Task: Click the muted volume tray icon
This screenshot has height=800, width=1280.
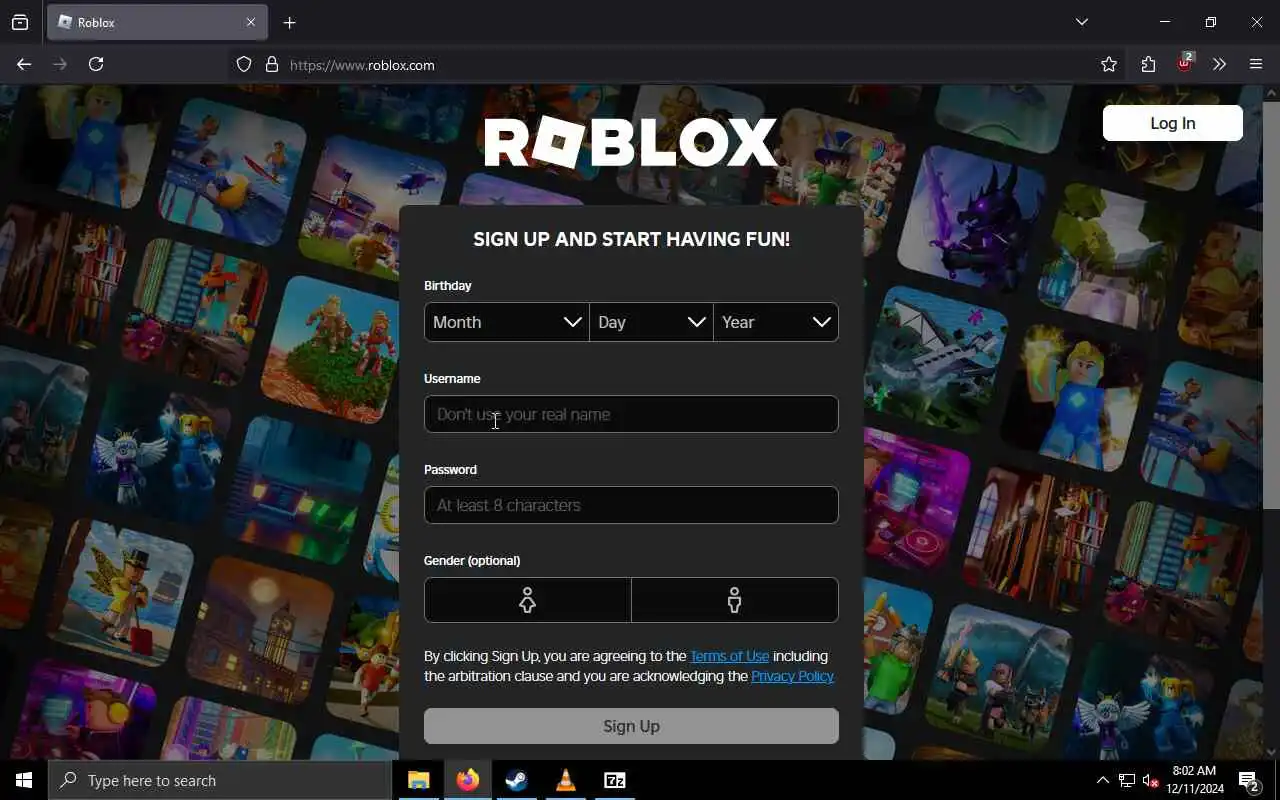Action: coord(1151,780)
